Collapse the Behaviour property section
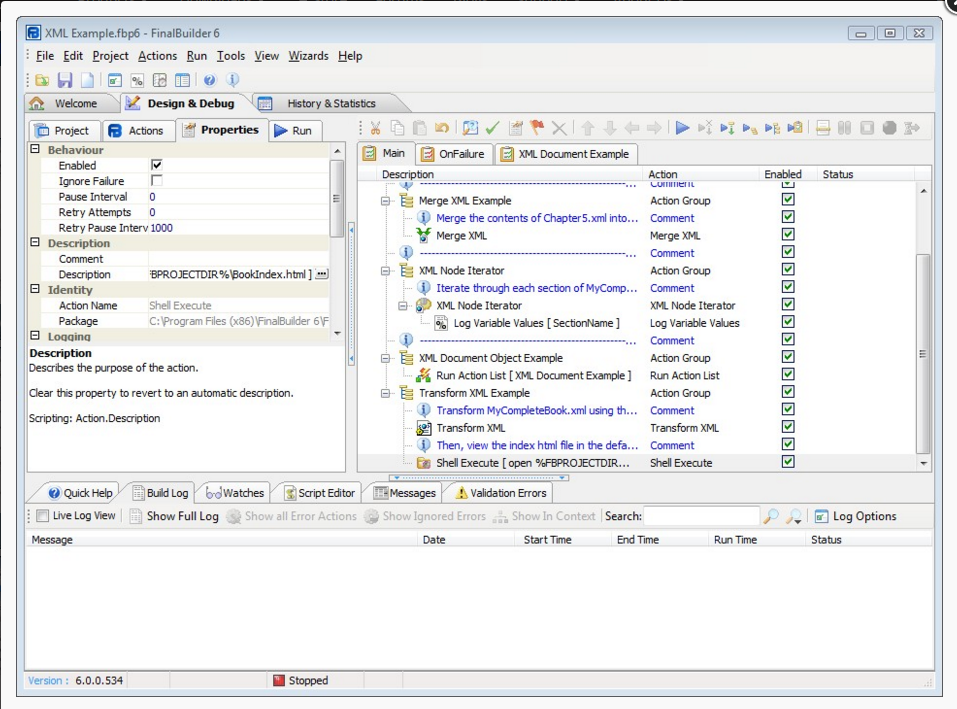This screenshot has width=957, height=709. tap(35, 150)
